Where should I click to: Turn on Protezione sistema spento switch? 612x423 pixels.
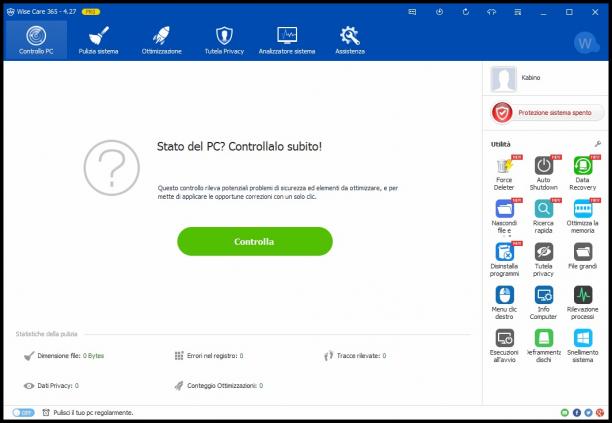pos(547,113)
